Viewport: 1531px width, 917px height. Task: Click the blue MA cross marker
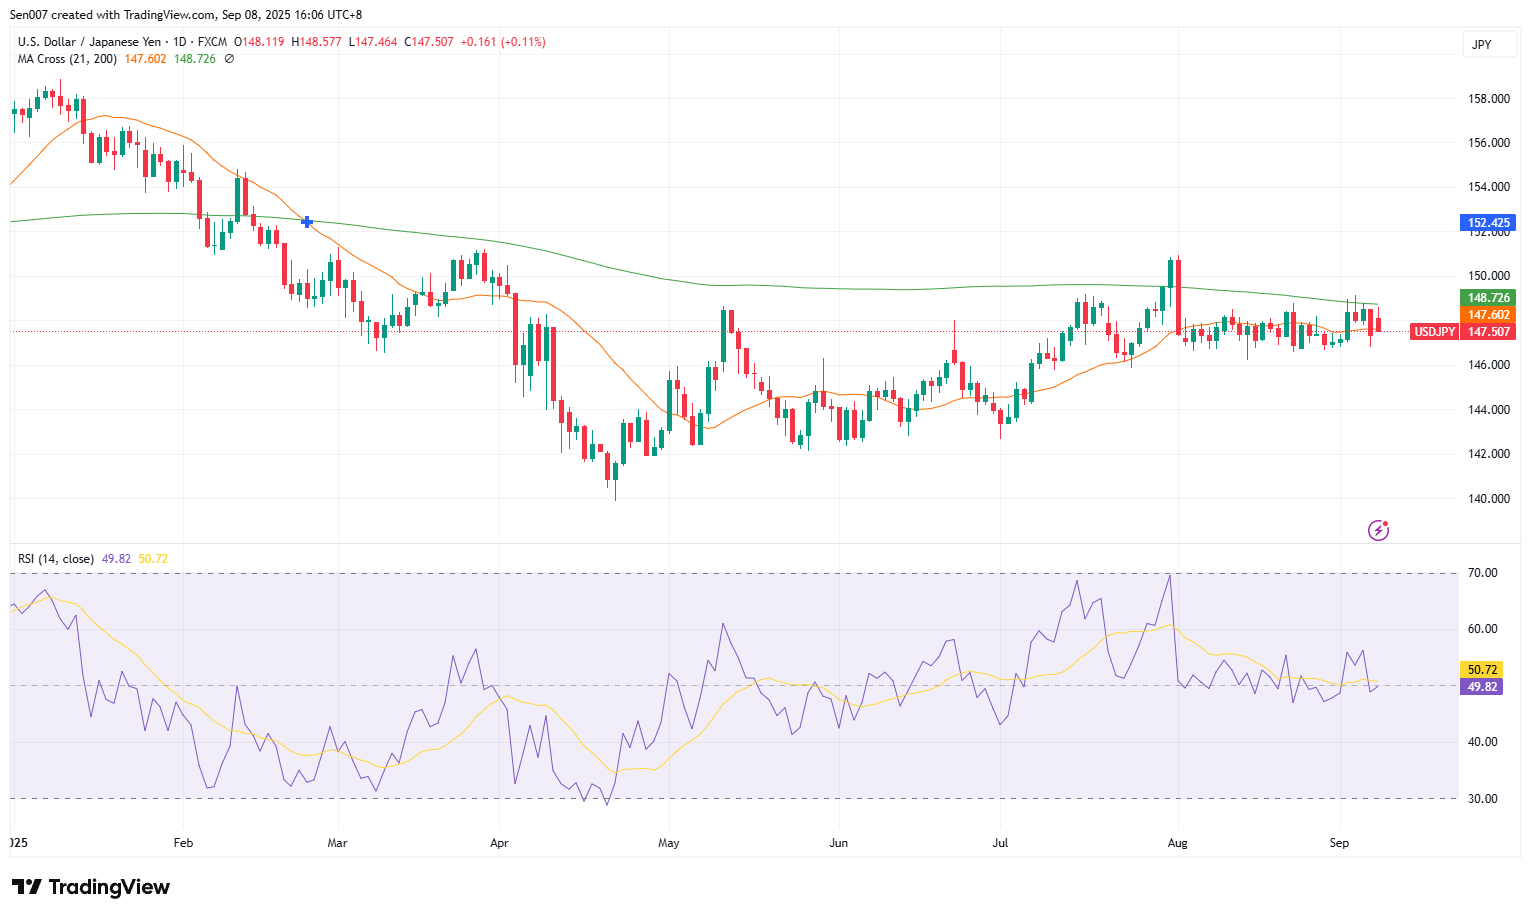point(307,221)
